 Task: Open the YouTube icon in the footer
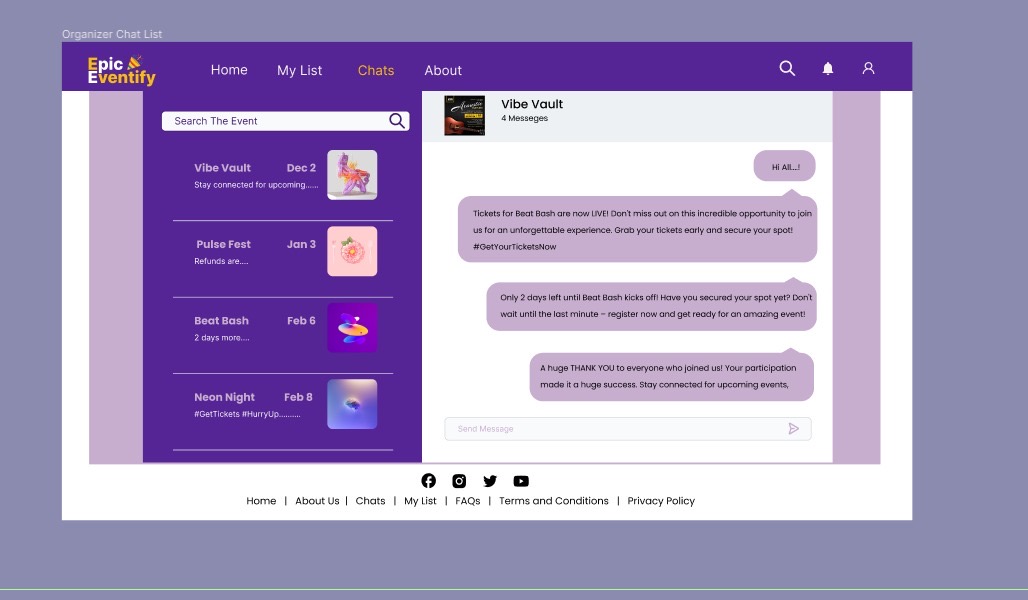click(521, 481)
